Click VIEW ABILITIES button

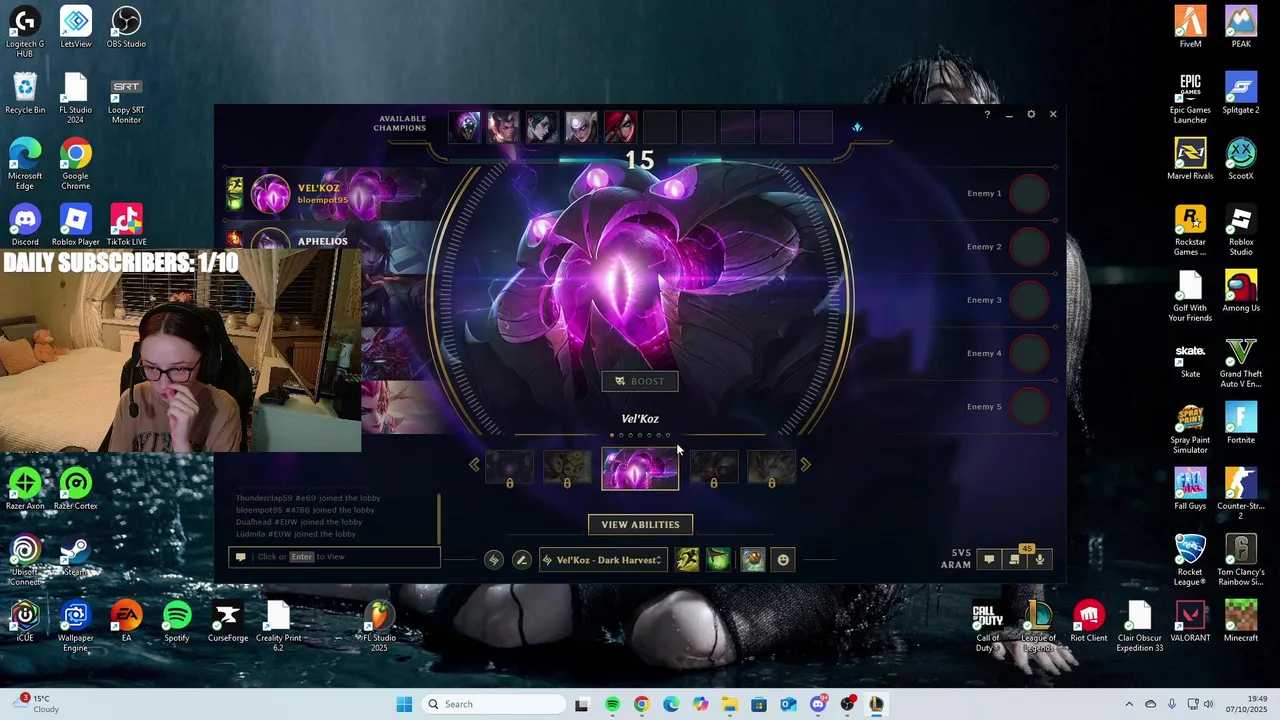point(640,525)
